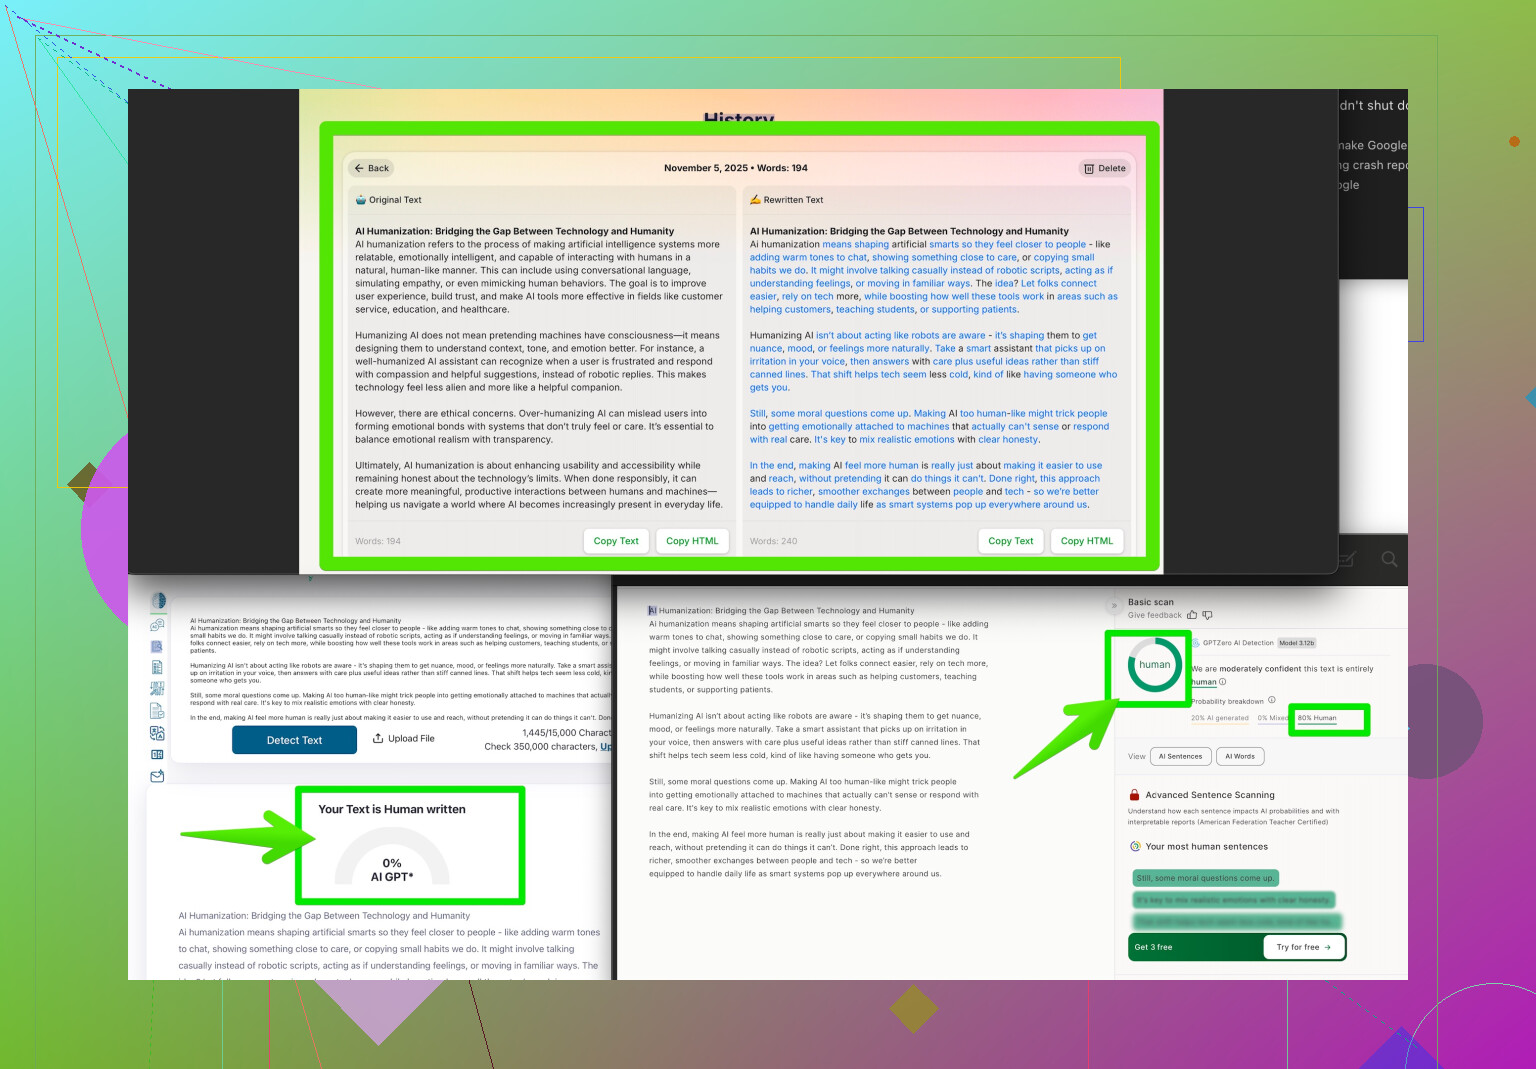Delete the history entry

click(x=1105, y=168)
